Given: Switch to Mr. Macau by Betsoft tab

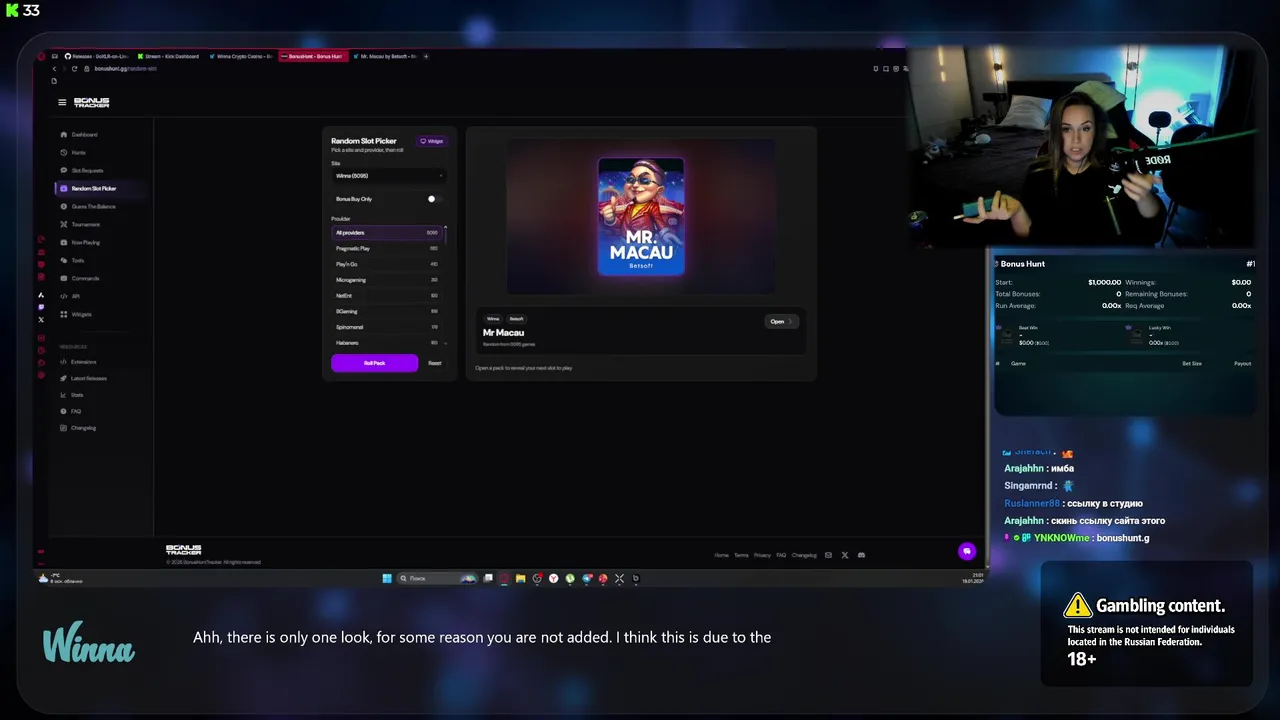Looking at the screenshot, I should tap(386, 56).
